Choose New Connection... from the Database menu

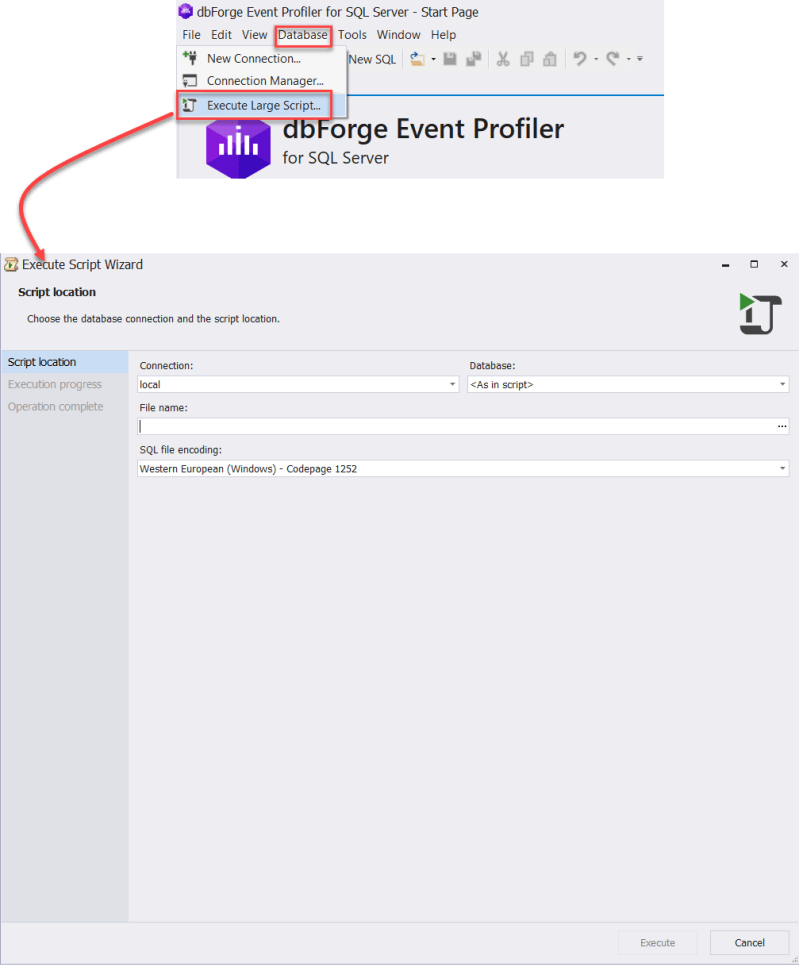coord(261,59)
